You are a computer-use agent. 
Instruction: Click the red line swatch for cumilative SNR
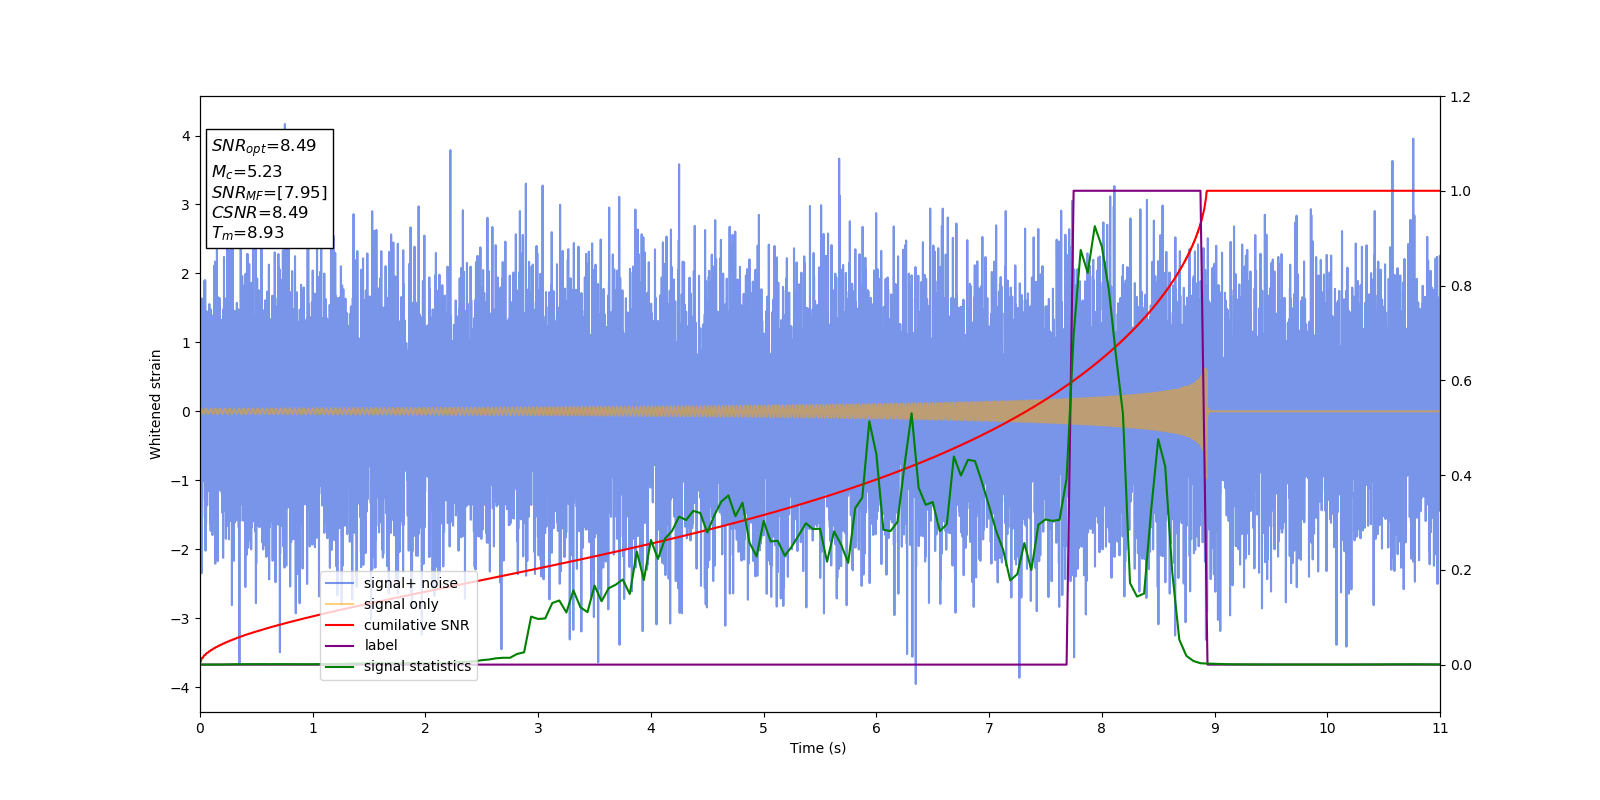click(340, 625)
